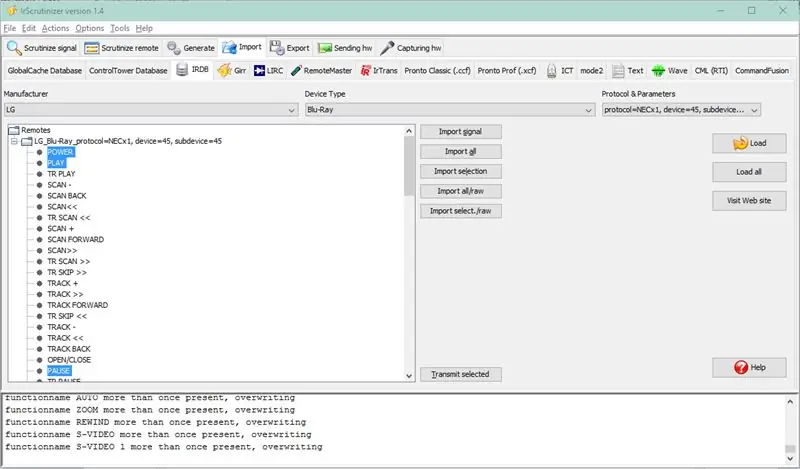Click Import all/raw button
Image resolution: width=800 pixels, height=469 pixels.
pos(461,191)
